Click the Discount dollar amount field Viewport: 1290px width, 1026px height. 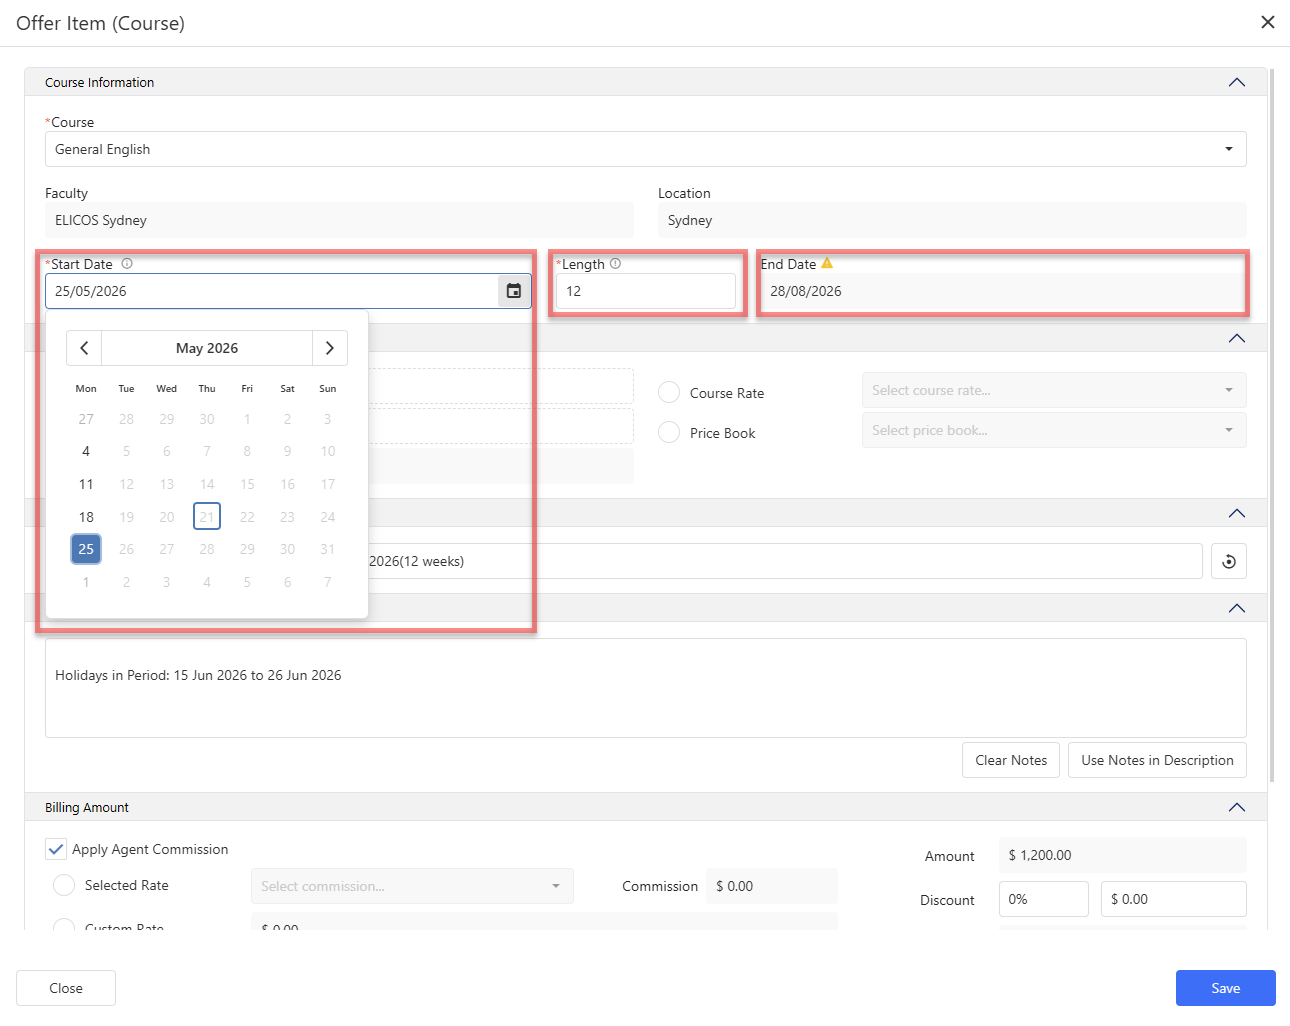1174,899
